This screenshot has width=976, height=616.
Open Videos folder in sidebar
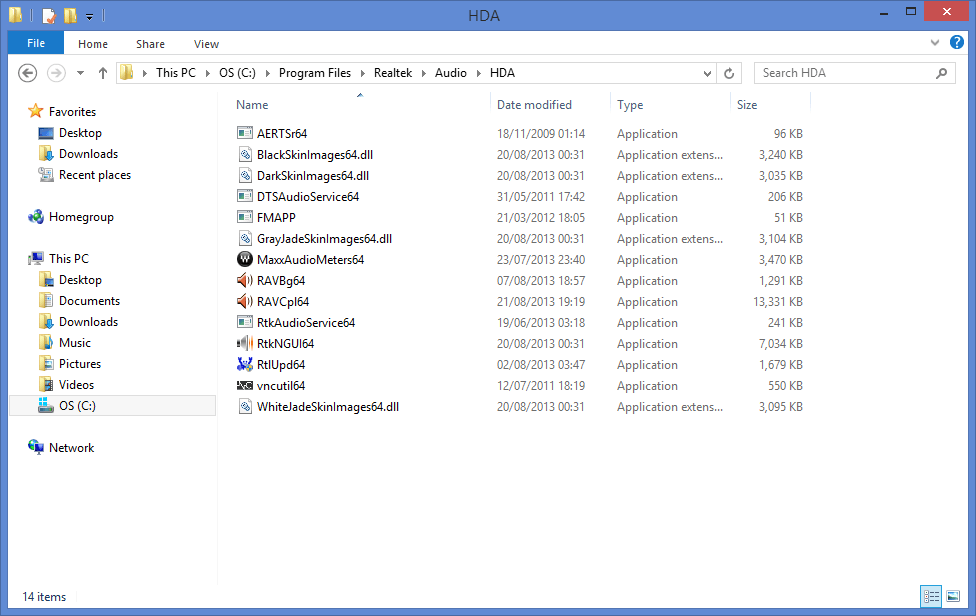76,385
